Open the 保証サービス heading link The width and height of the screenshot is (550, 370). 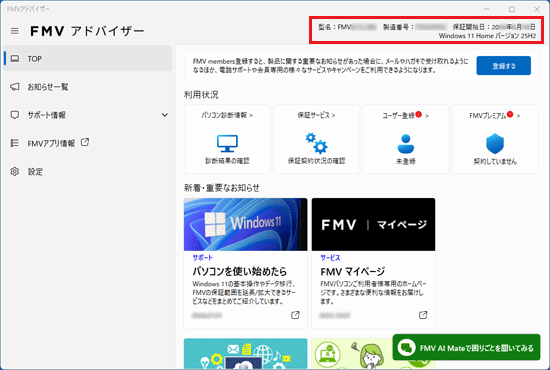pyautogui.click(x=316, y=115)
